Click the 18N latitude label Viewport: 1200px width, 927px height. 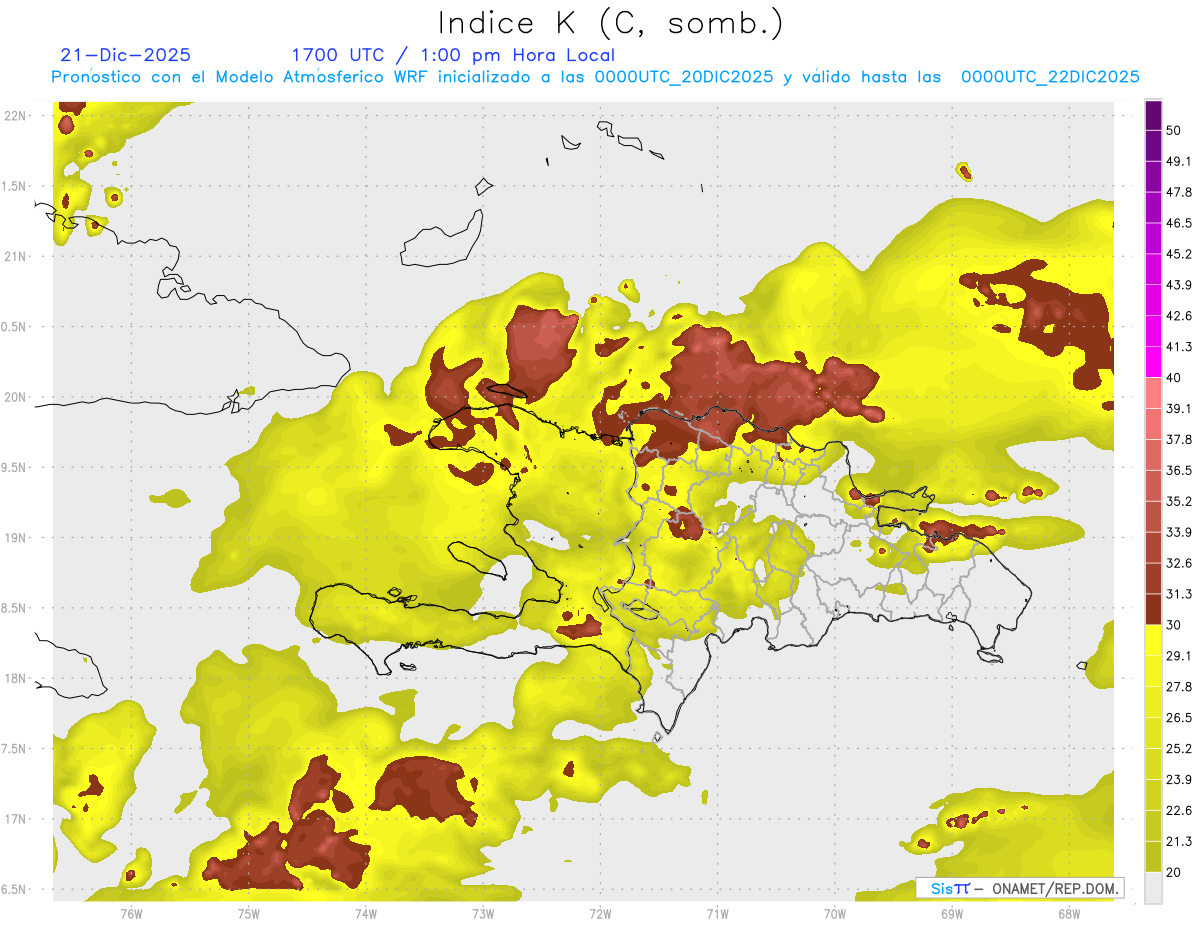15,678
